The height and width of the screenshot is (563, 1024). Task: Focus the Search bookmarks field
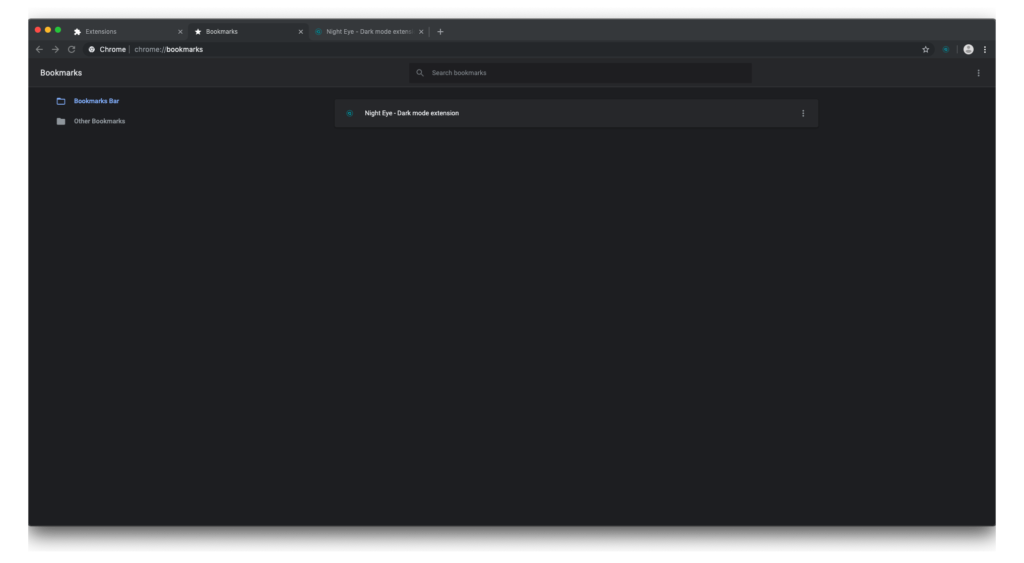click(x=581, y=73)
